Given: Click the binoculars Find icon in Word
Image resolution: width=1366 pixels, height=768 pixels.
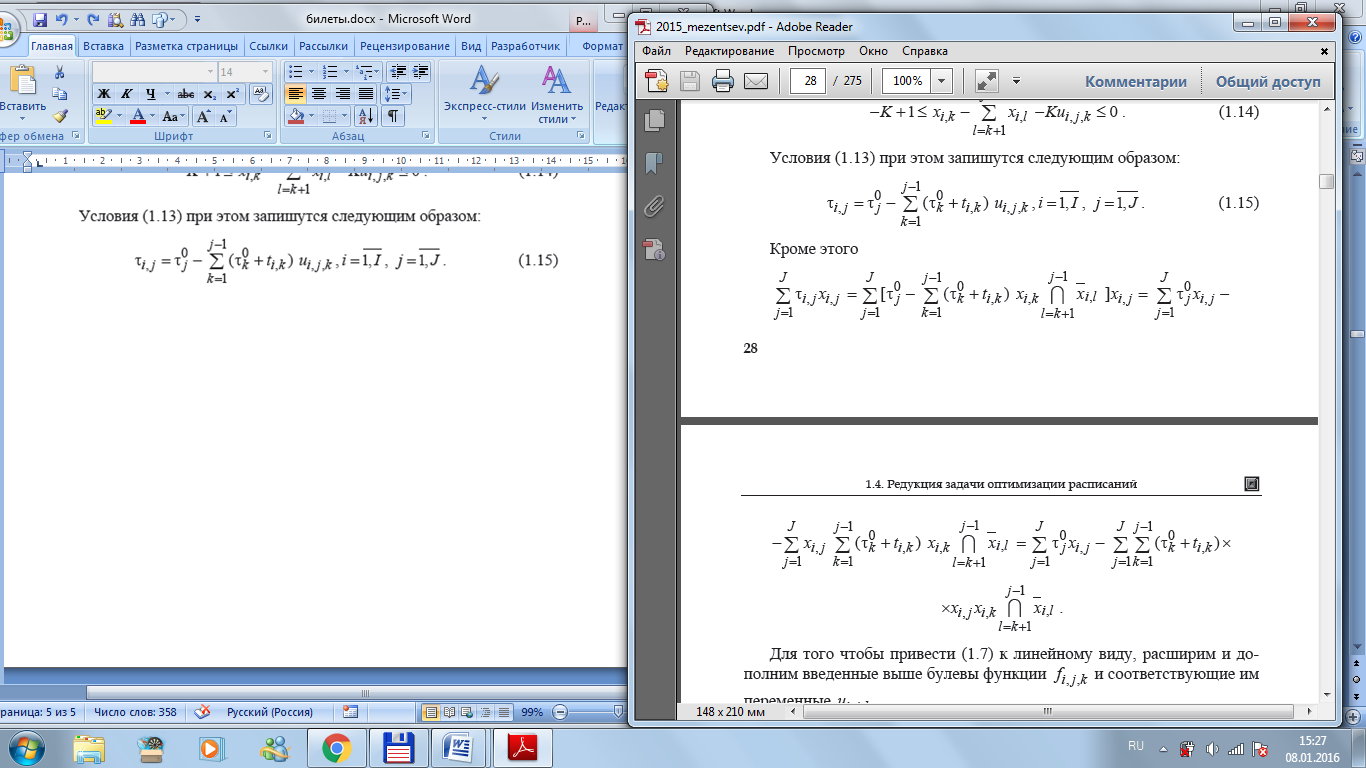Looking at the screenshot, I should click(139, 18).
